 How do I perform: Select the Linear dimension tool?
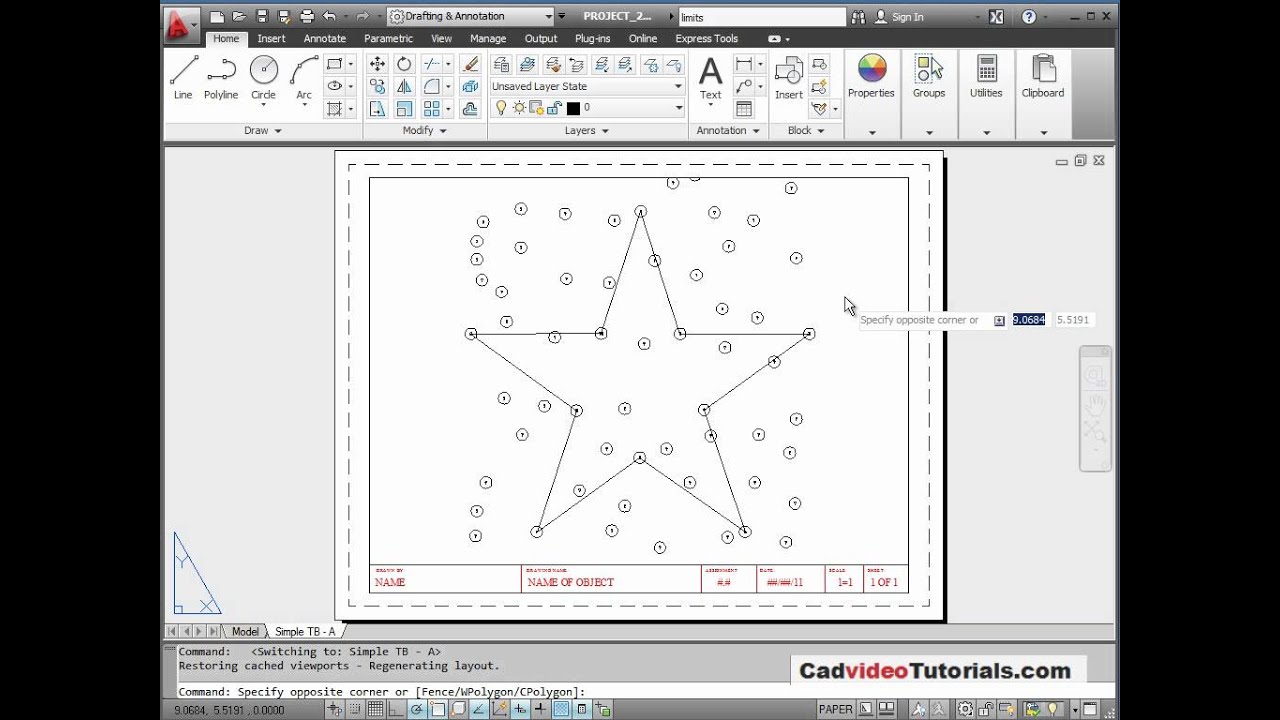click(744, 64)
